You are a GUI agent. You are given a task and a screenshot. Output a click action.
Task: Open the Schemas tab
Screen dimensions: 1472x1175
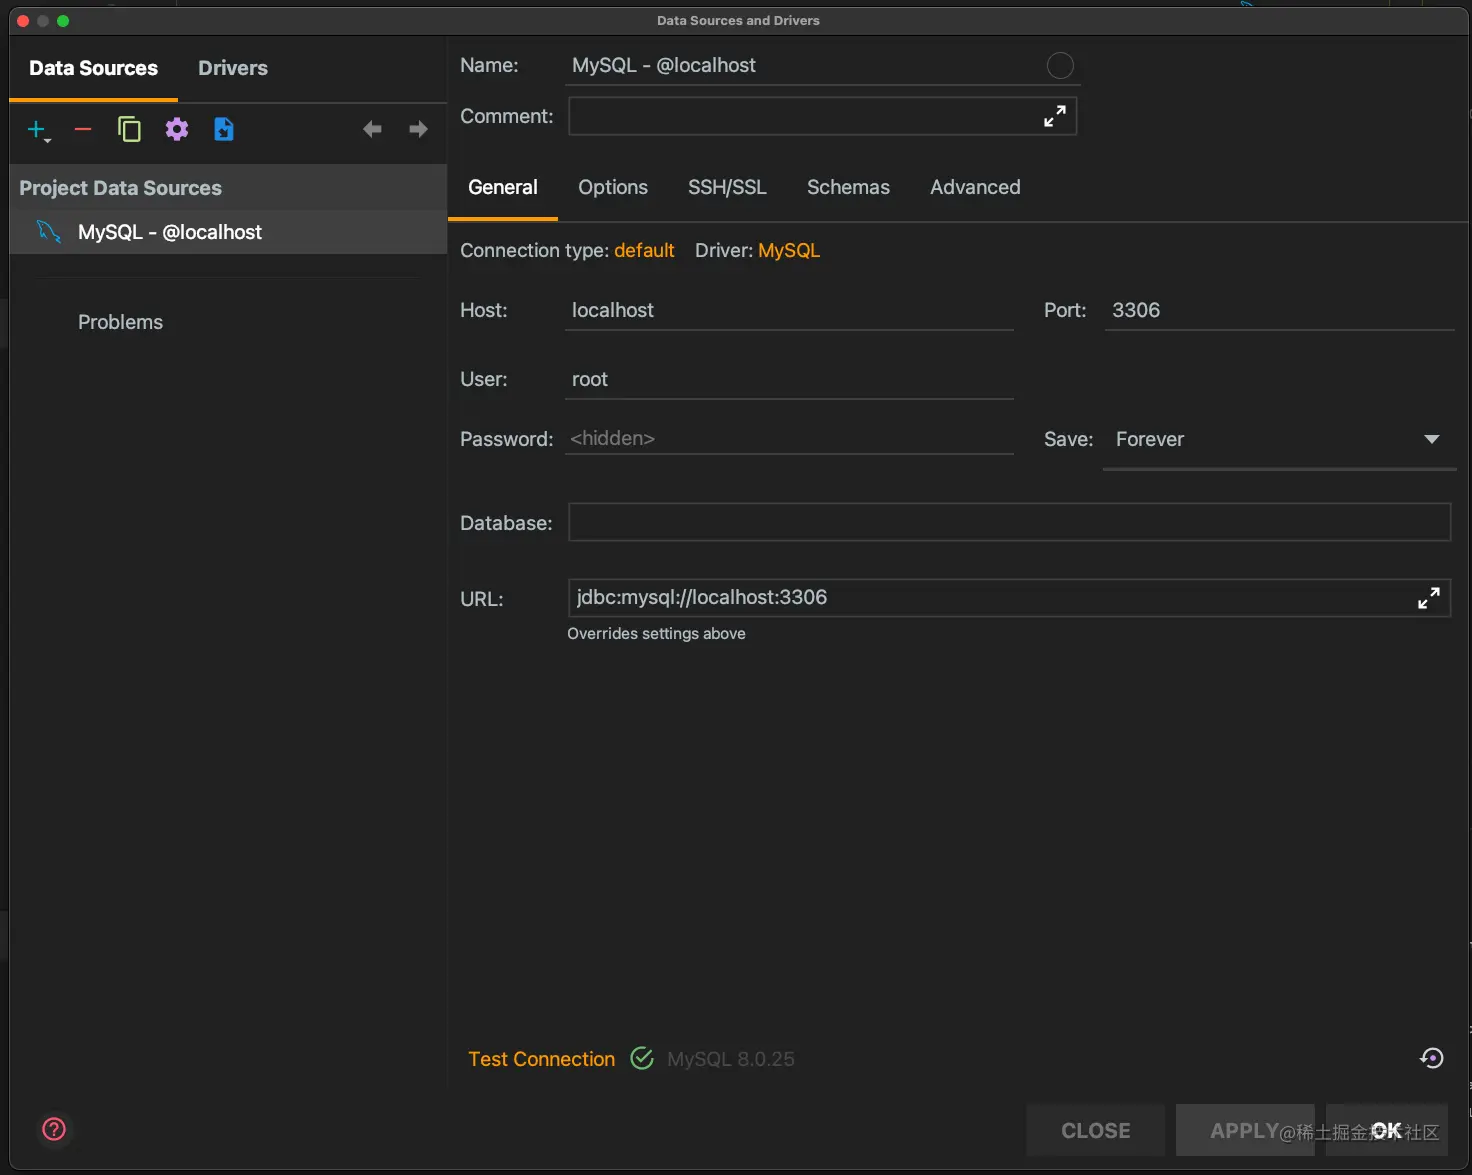[848, 187]
